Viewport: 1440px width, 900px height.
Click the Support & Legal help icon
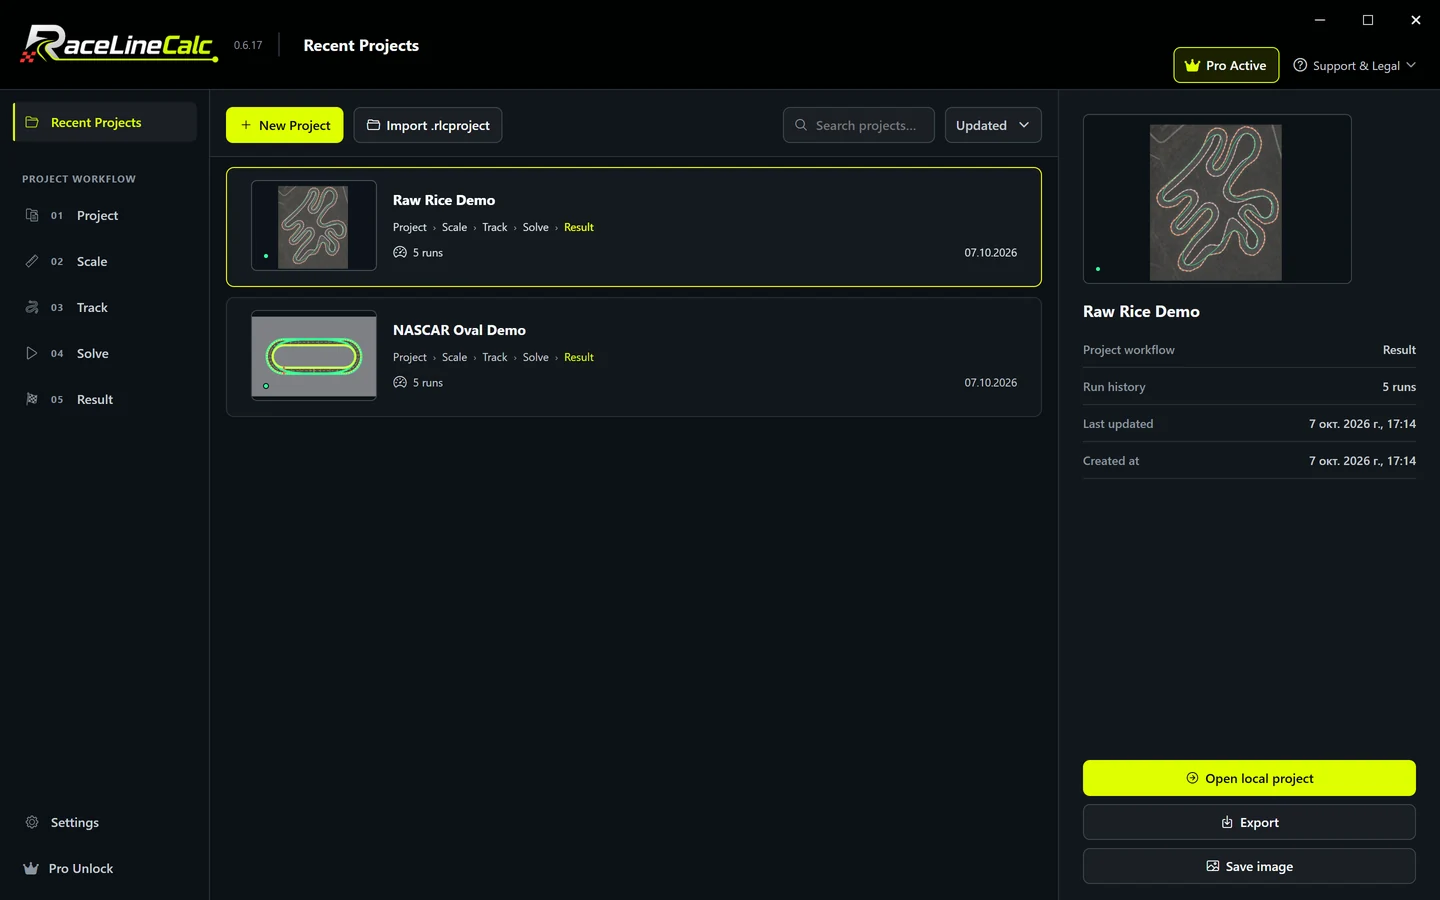1300,65
